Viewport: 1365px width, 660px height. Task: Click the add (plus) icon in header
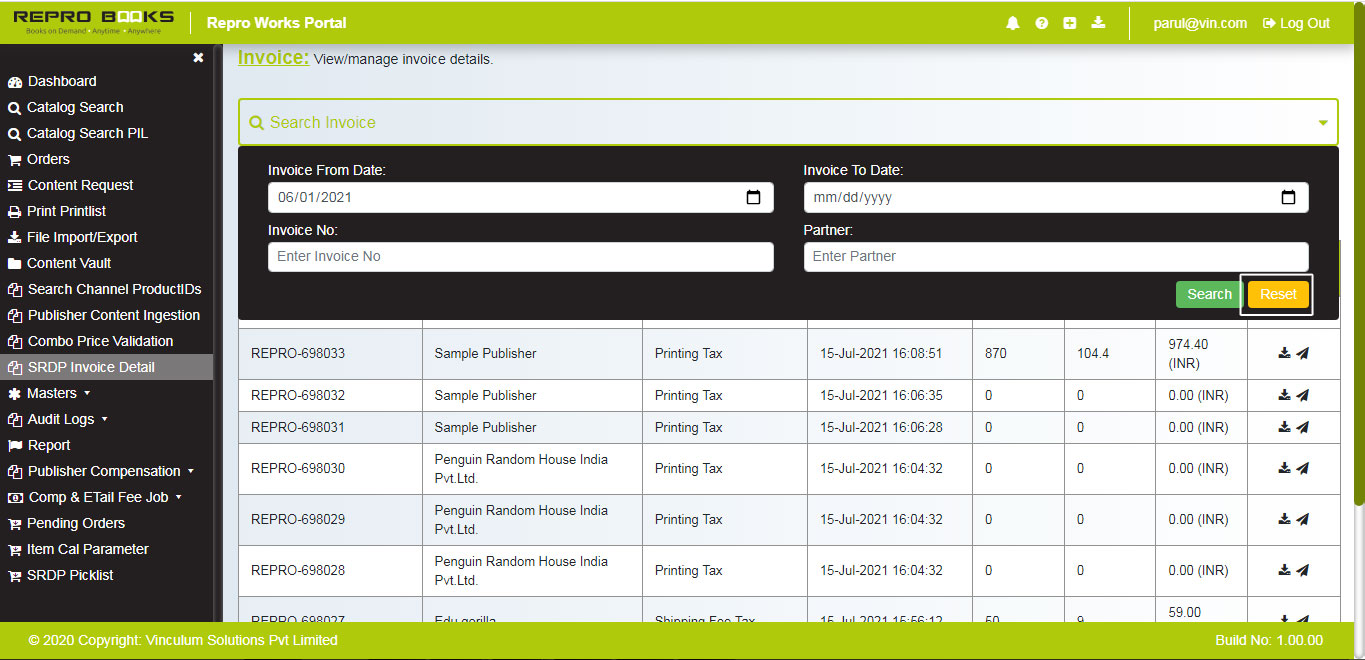coord(1069,22)
